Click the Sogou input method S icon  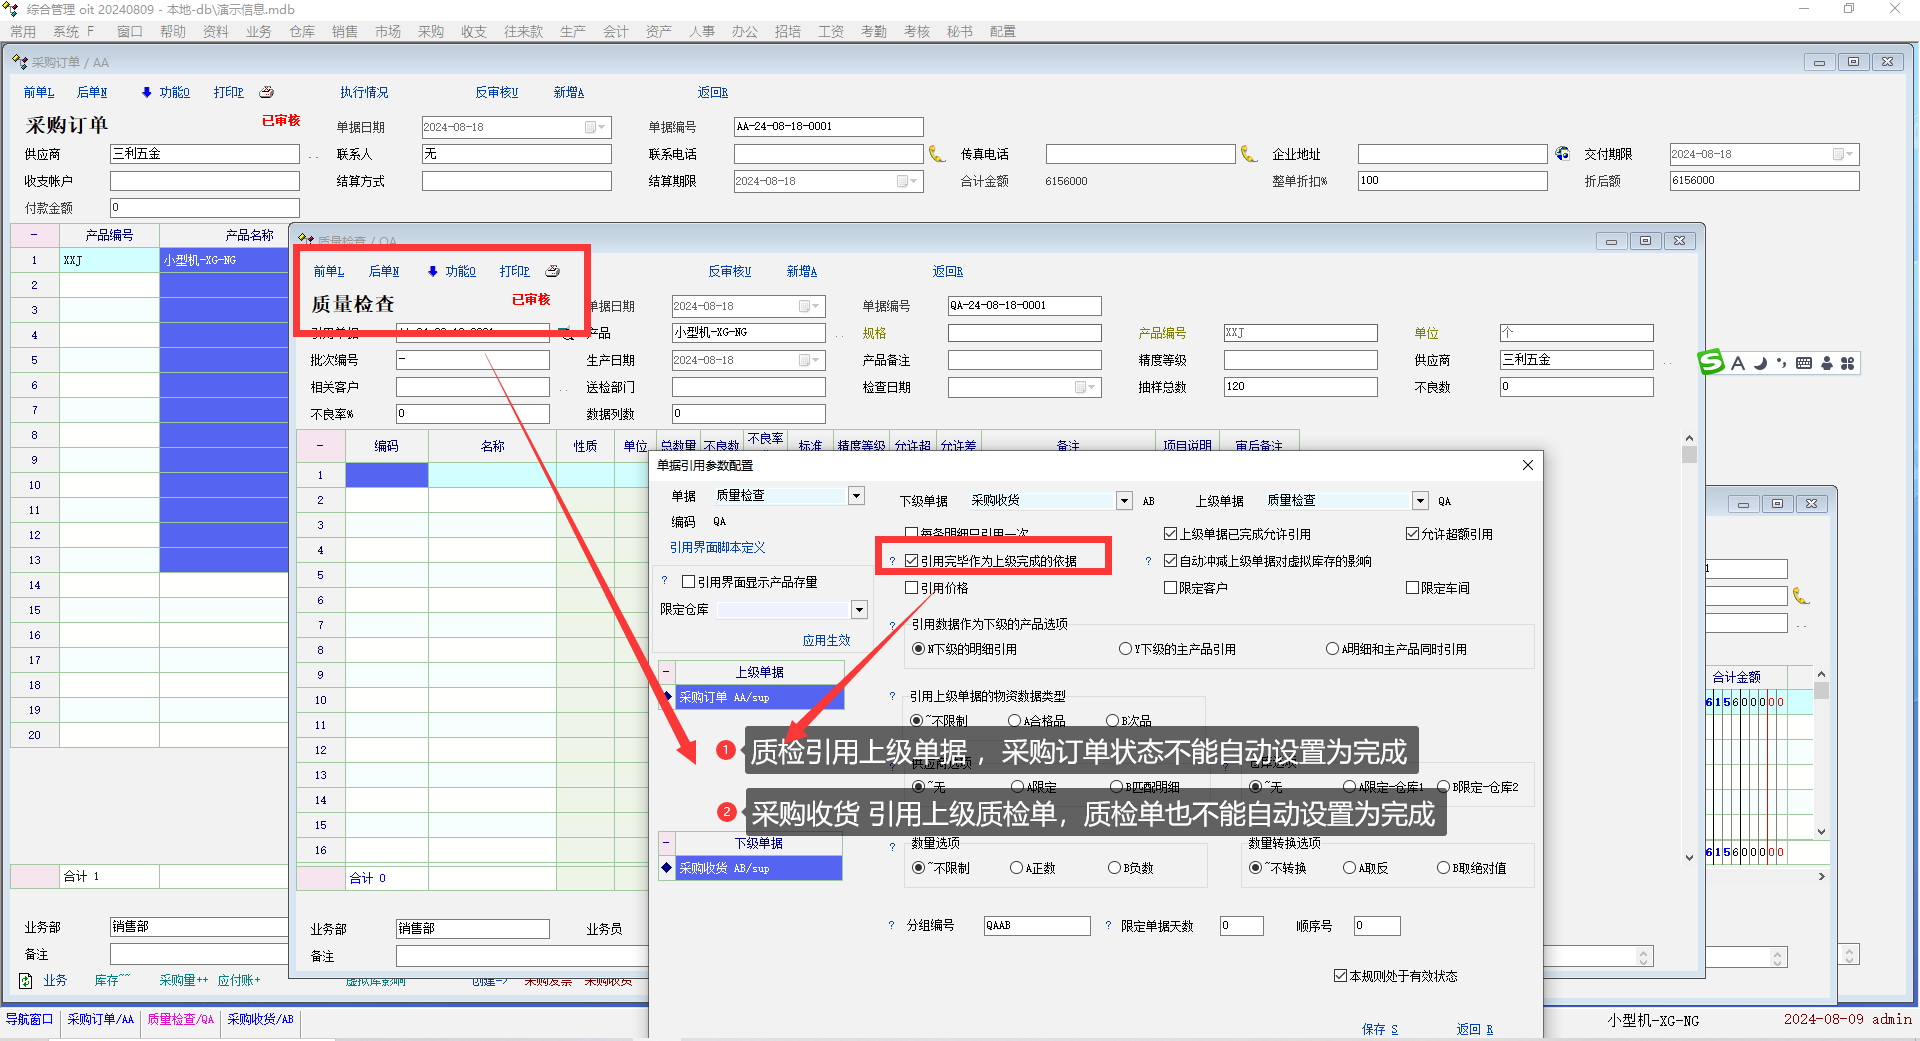tap(1711, 363)
